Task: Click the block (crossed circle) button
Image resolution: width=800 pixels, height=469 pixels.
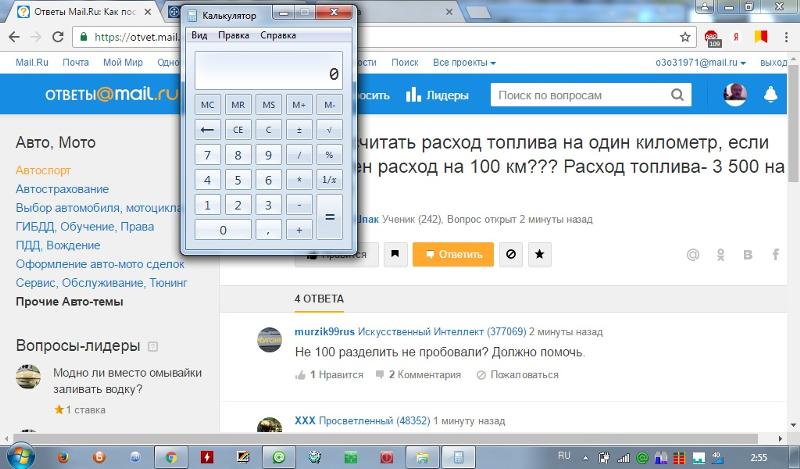Action: click(511, 254)
